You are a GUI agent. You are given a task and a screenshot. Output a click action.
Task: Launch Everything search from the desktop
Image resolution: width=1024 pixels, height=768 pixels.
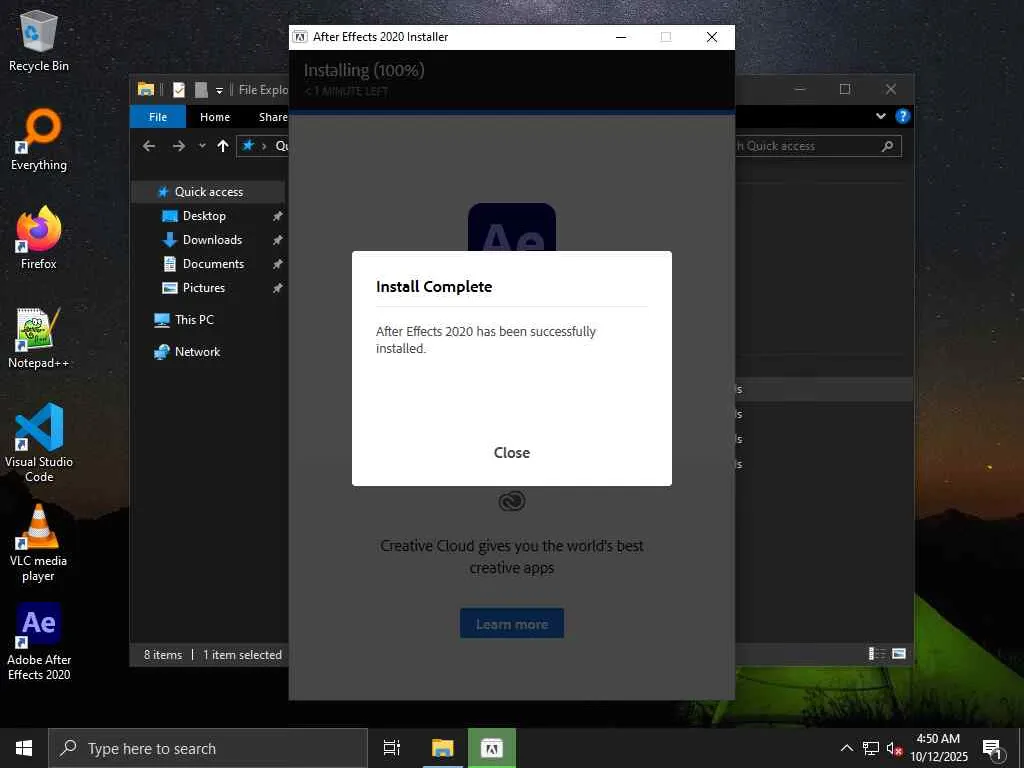tap(39, 140)
